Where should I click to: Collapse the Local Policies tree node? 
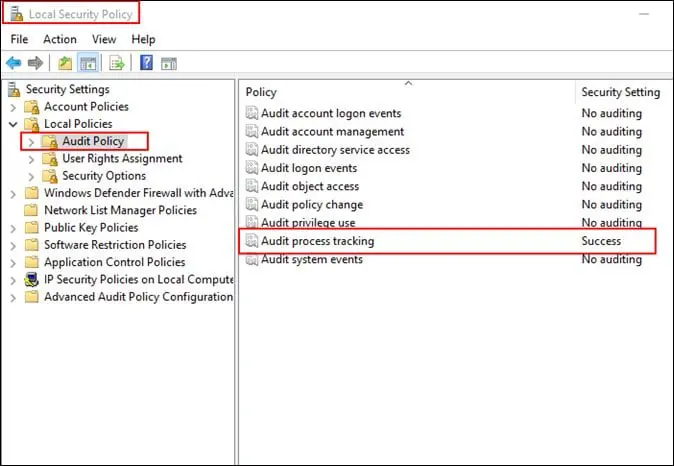(13, 124)
